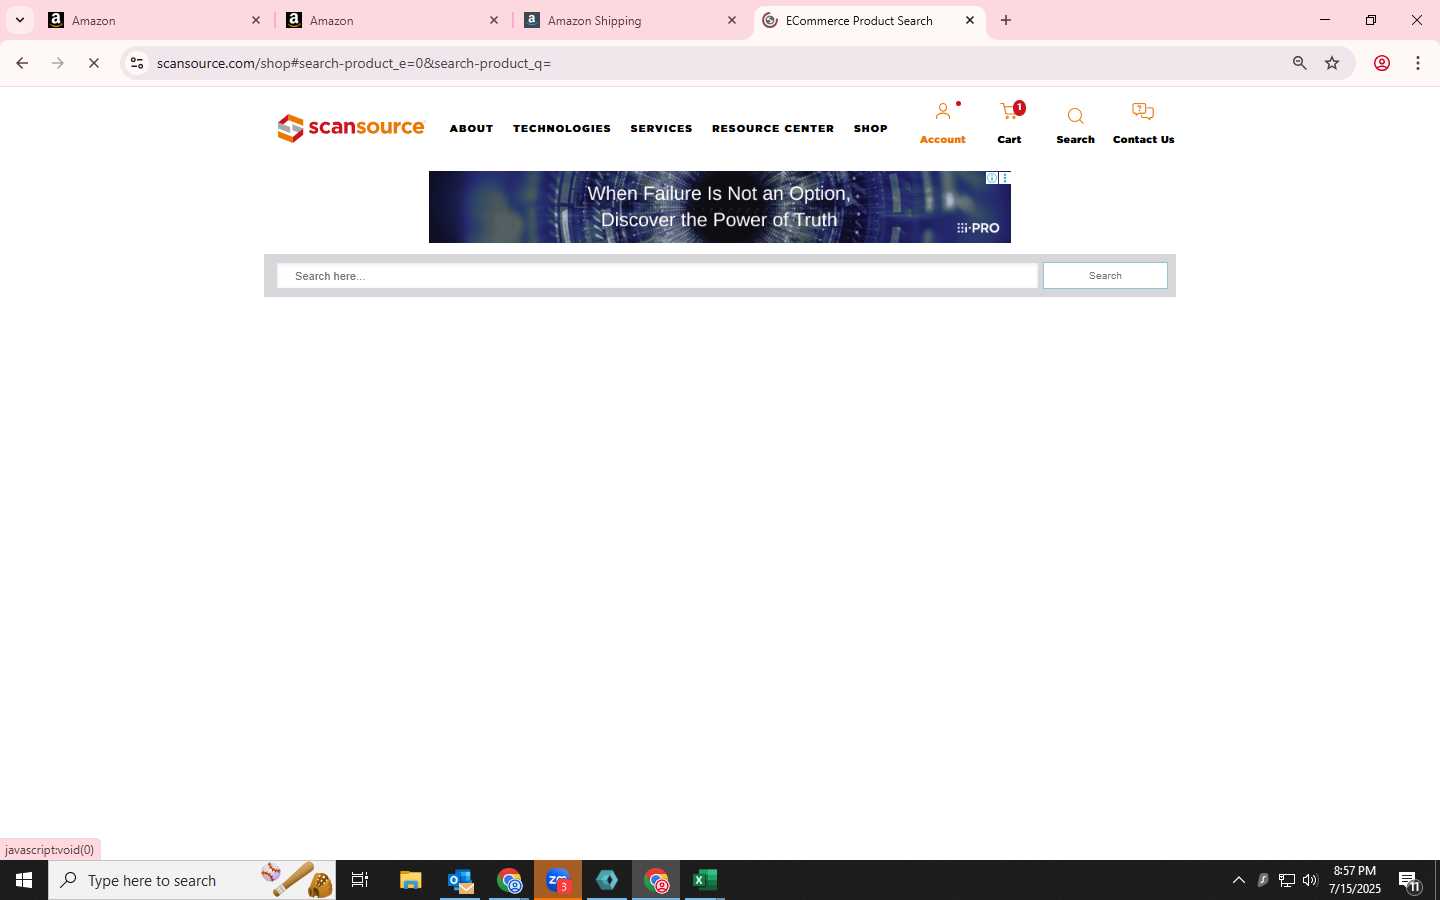Open the browser zoom indicator icon
Viewport: 1440px width, 900px height.
(1299, 63)
